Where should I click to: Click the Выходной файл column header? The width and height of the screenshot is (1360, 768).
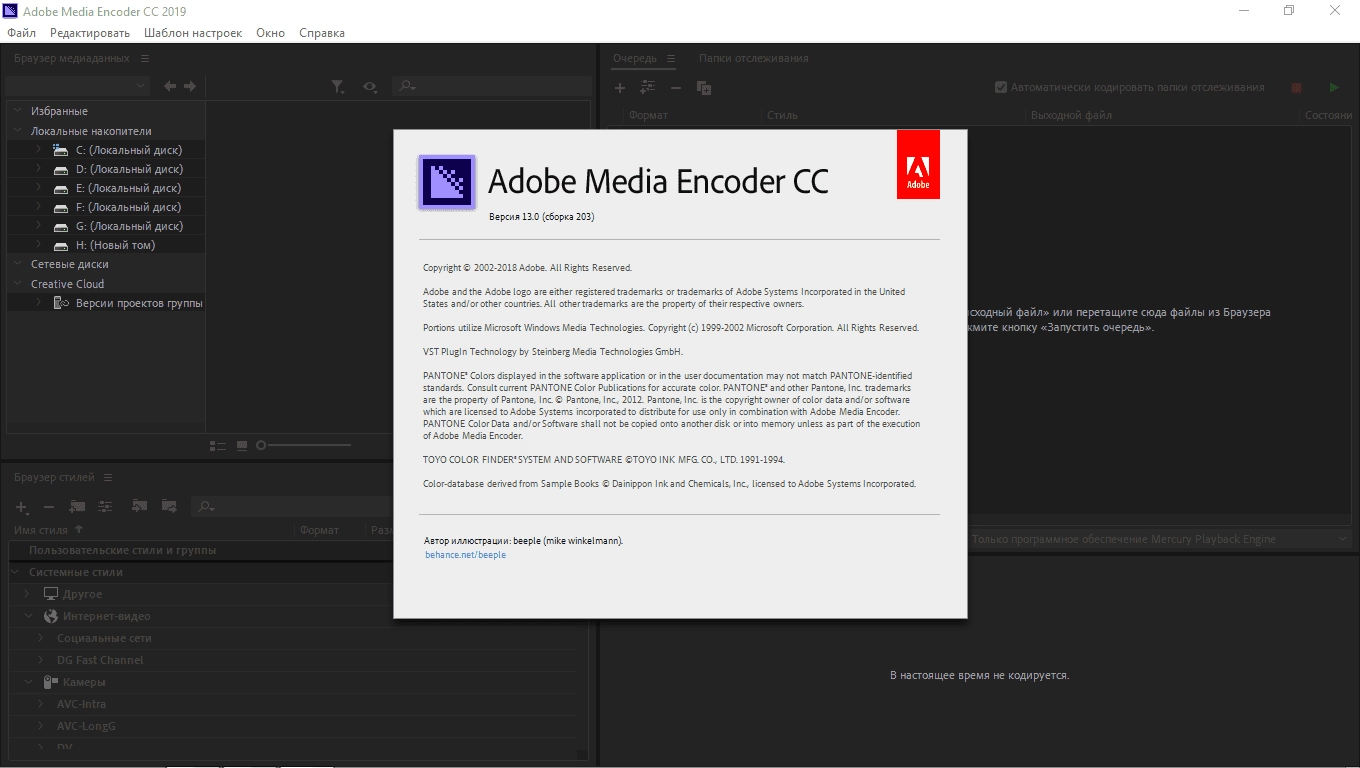(x=1071, y=115)
